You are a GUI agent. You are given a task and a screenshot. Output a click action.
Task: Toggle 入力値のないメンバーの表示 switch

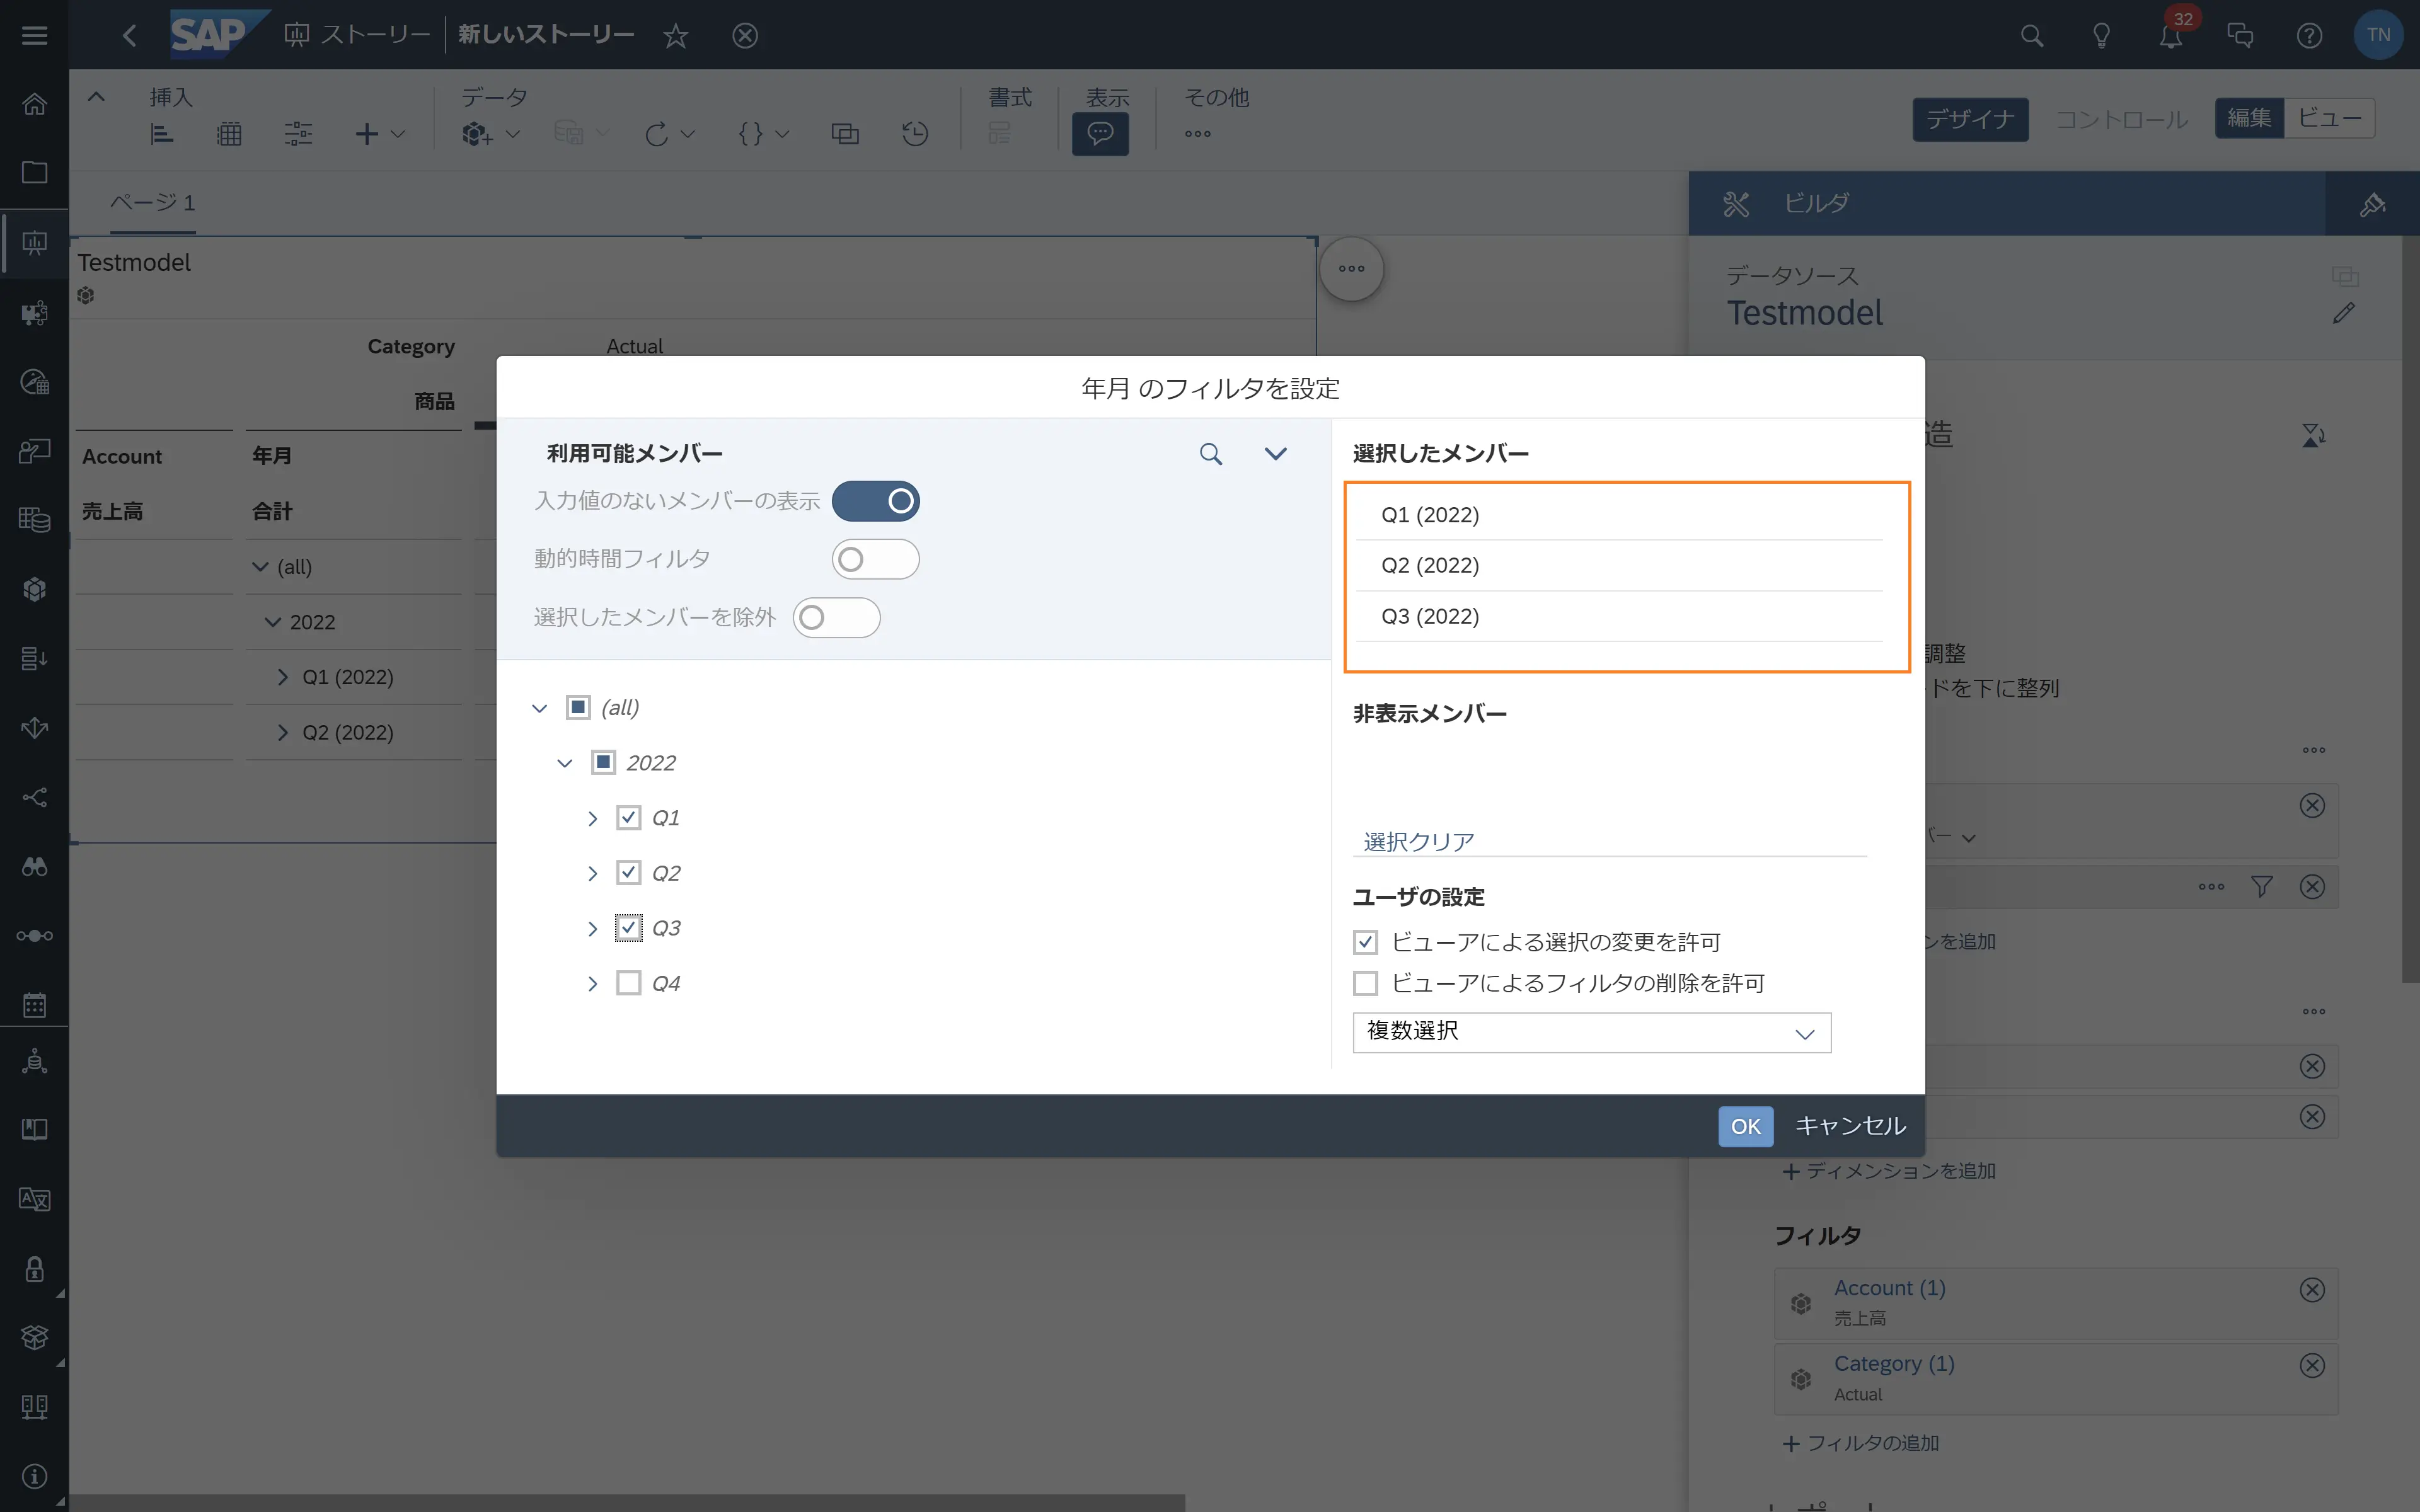[875, 501]
